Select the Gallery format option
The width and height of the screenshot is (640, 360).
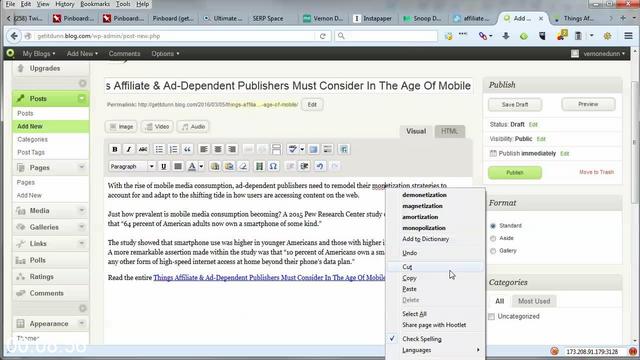point(493,251)
